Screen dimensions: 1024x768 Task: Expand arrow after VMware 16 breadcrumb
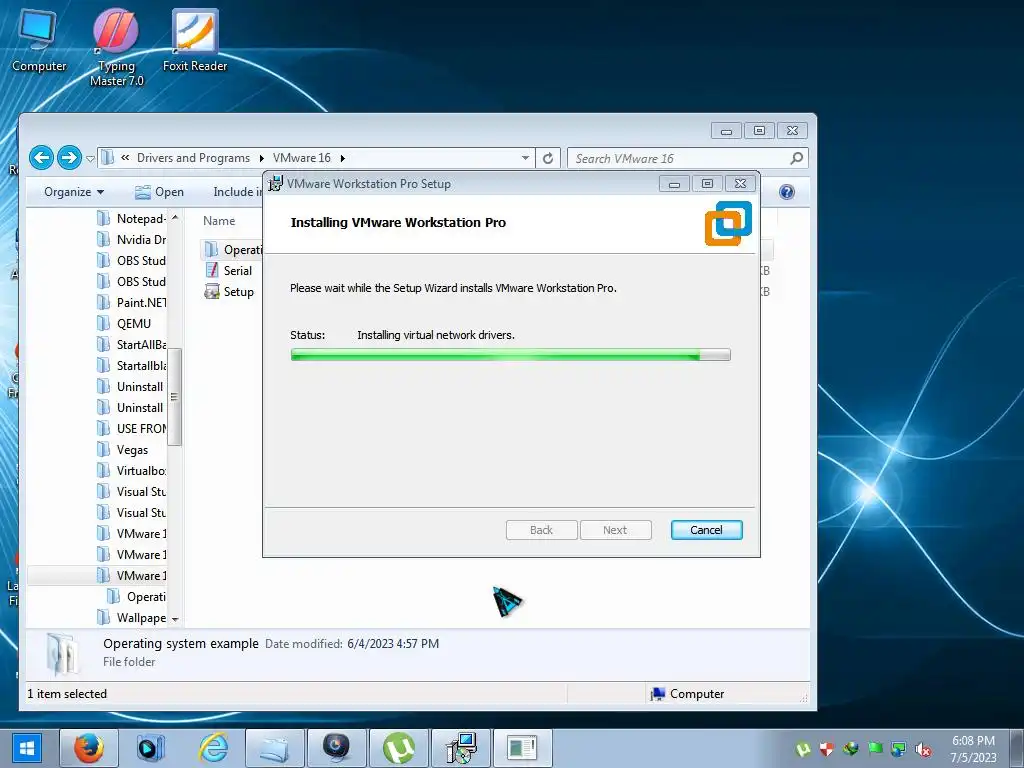click(342, 158)
